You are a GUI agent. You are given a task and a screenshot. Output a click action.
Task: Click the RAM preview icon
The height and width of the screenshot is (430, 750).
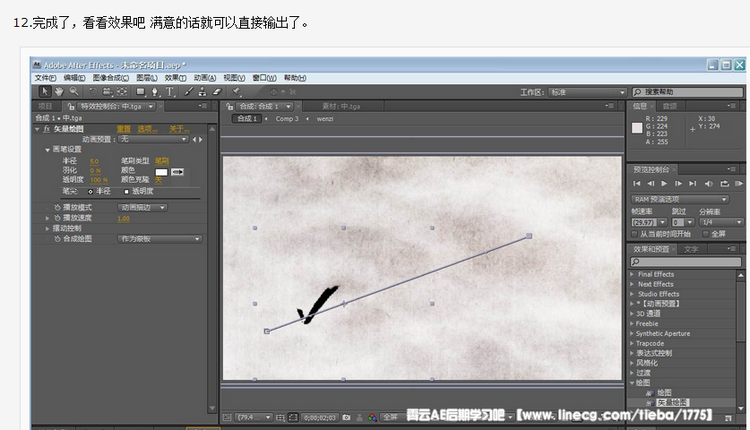click(x=739, y=184)
